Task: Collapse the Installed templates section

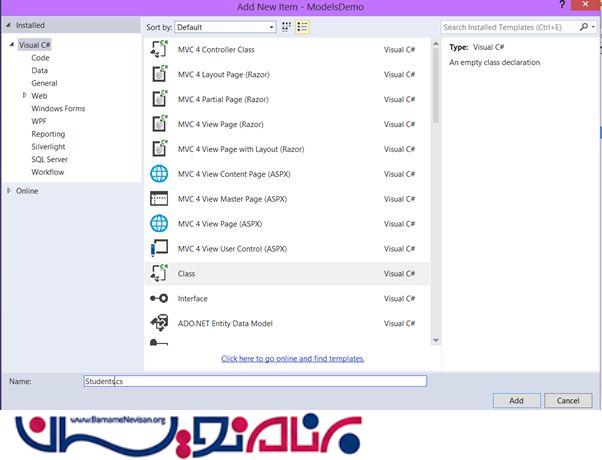Action: pyautogui.click(x=9, y=25)
